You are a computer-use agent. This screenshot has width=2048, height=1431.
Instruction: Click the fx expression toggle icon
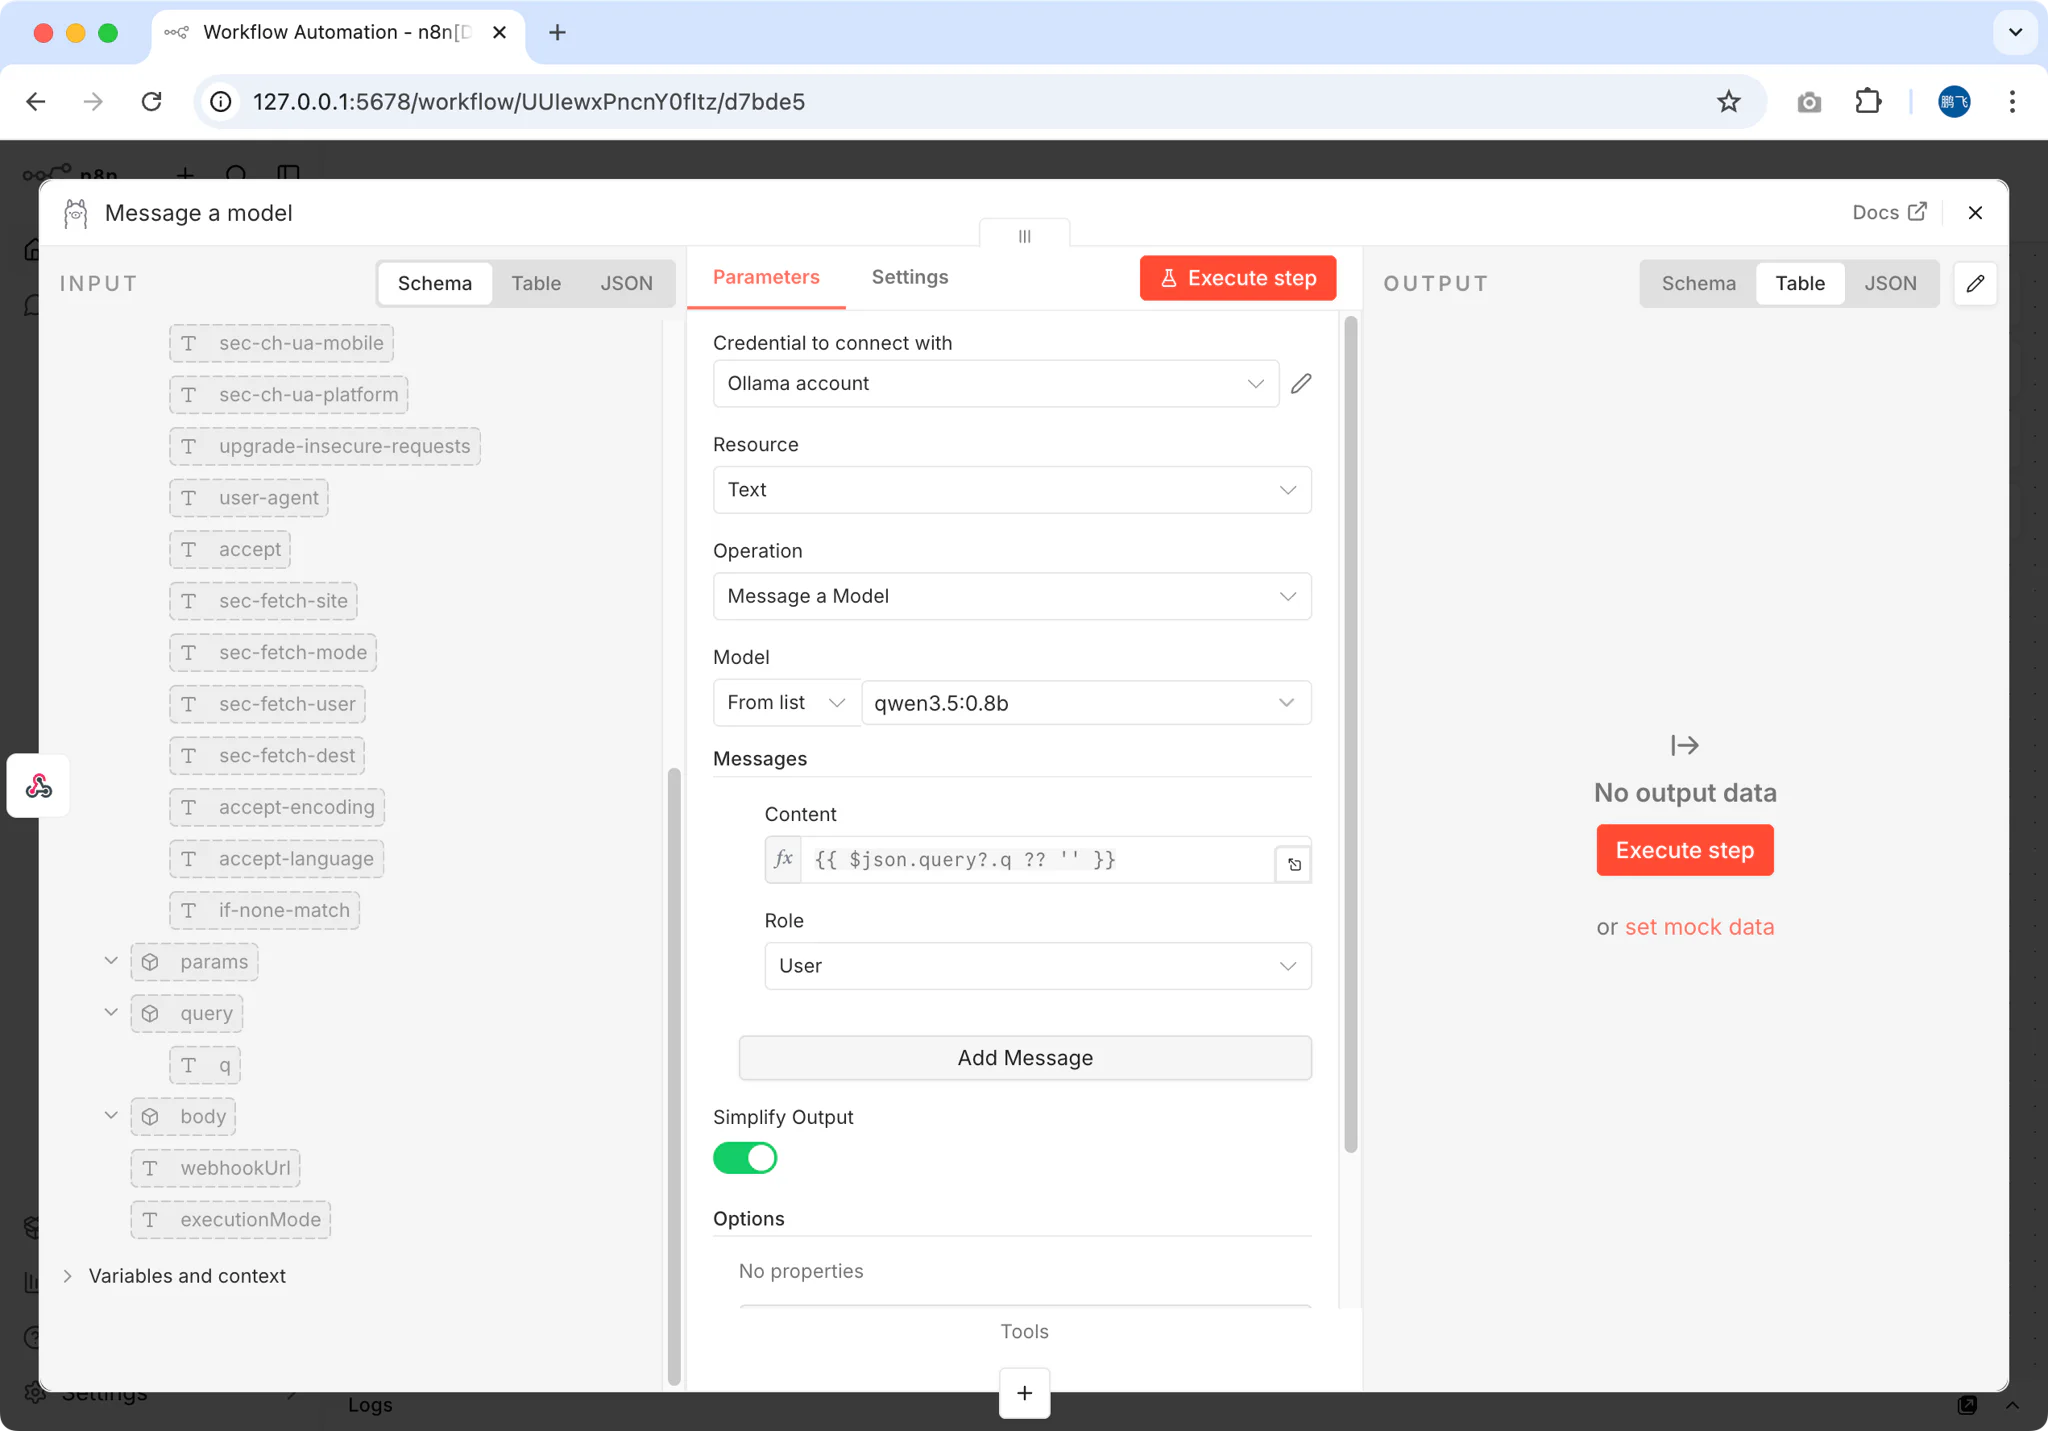[x=783, y=859]
